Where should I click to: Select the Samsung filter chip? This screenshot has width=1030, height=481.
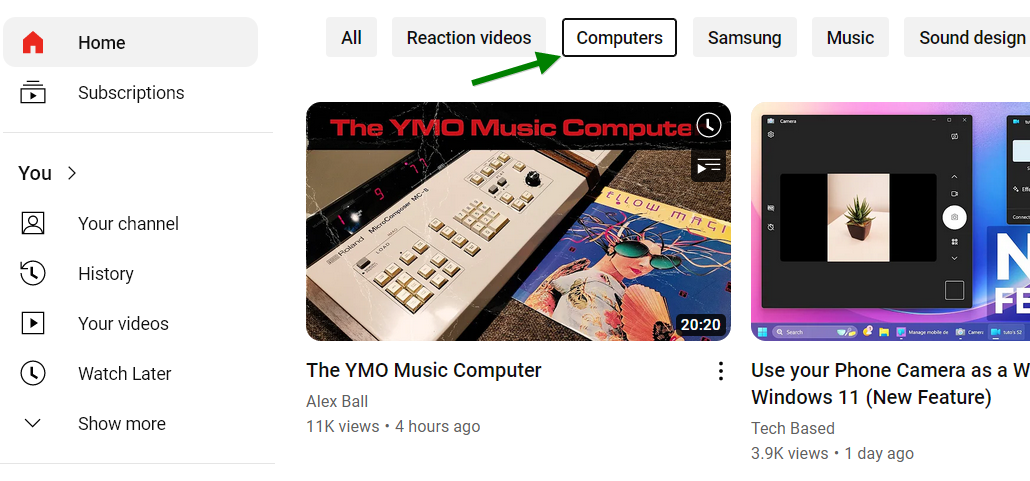click(x=745, y=37)
